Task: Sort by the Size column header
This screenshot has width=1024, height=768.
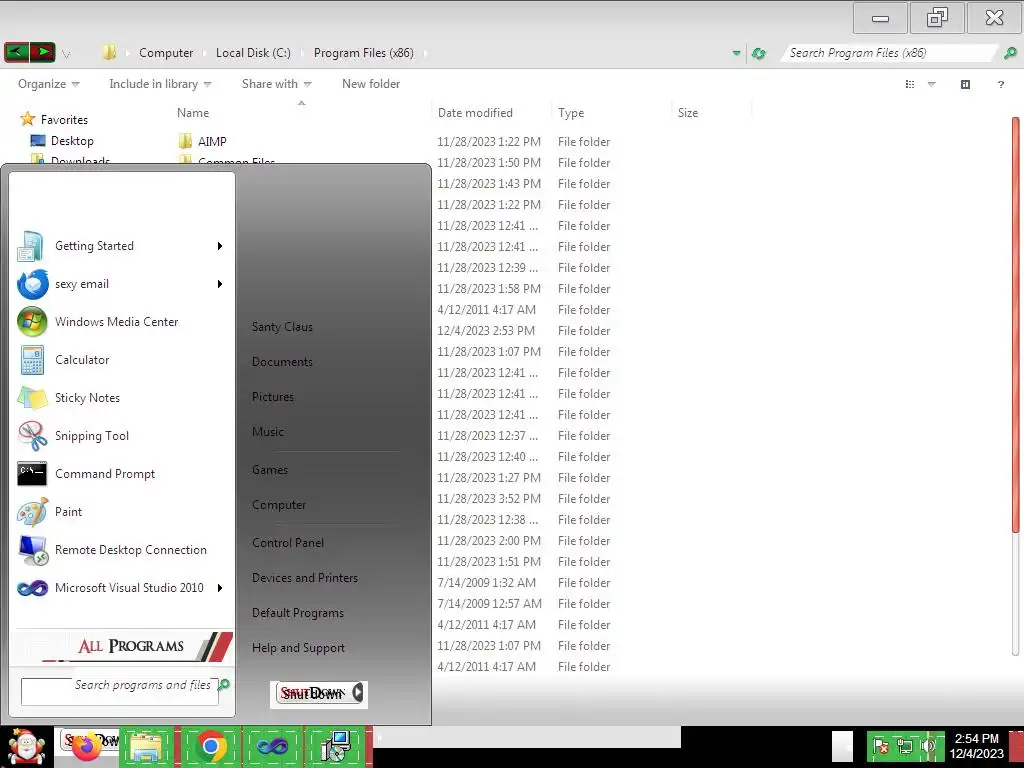Action: (x=711, y=112)
